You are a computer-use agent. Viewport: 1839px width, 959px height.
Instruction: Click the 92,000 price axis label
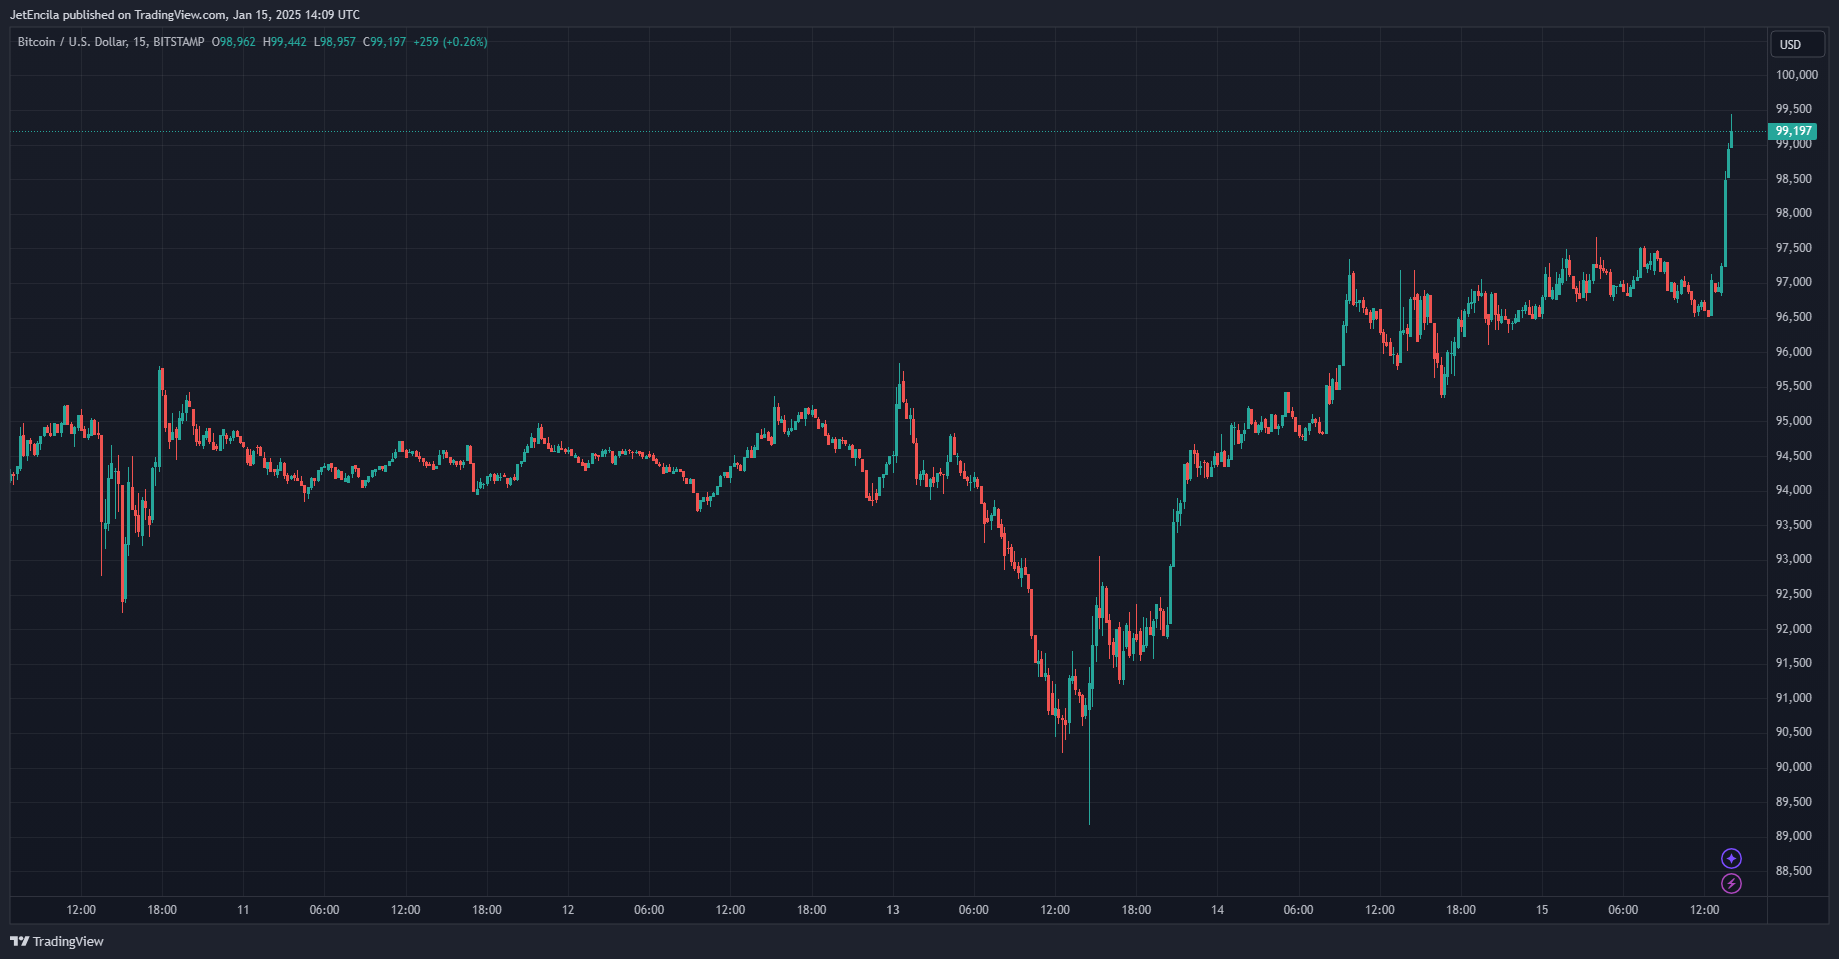pyautogui.click(x=1793, y=629)
